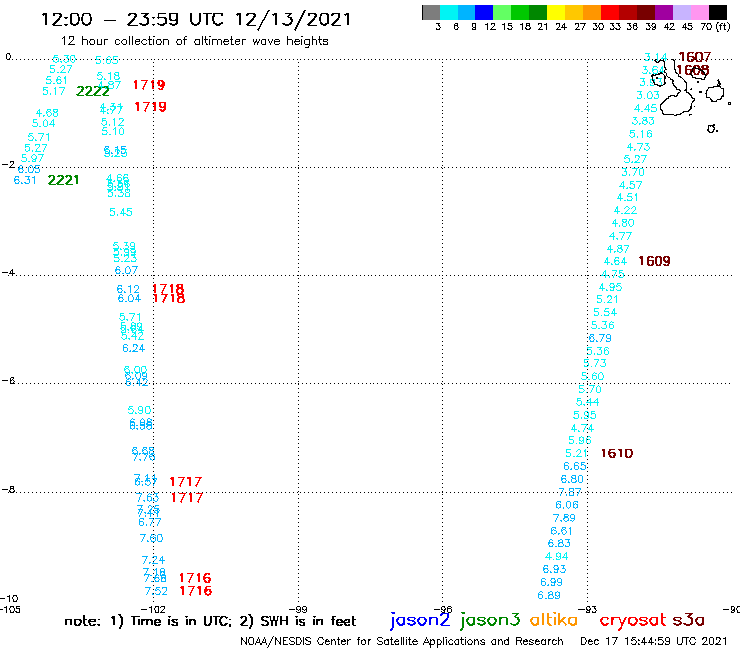The image size is (740, 650).
Task: Click the cyan 6 ft legend swatch
Action: tap(449, 12)
